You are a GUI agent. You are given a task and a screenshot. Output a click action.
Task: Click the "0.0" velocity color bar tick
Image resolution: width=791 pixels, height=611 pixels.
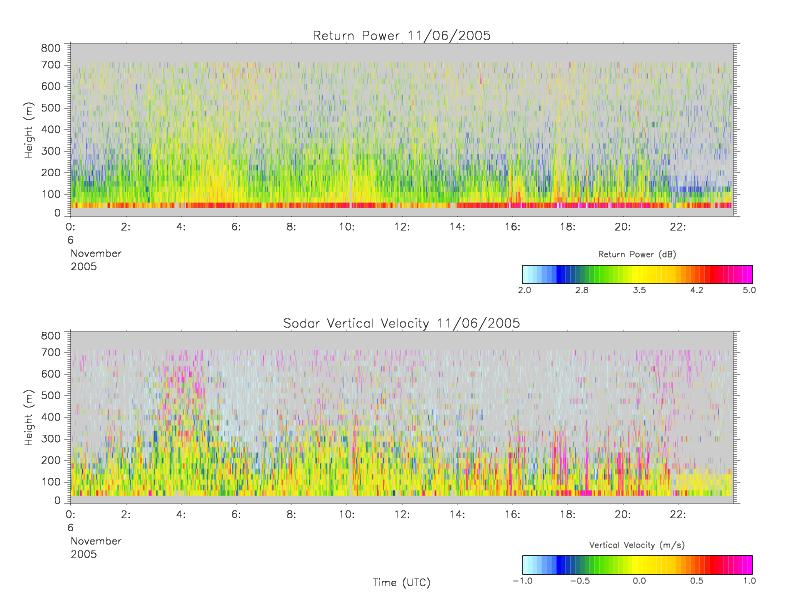click(x=639, y=581)
